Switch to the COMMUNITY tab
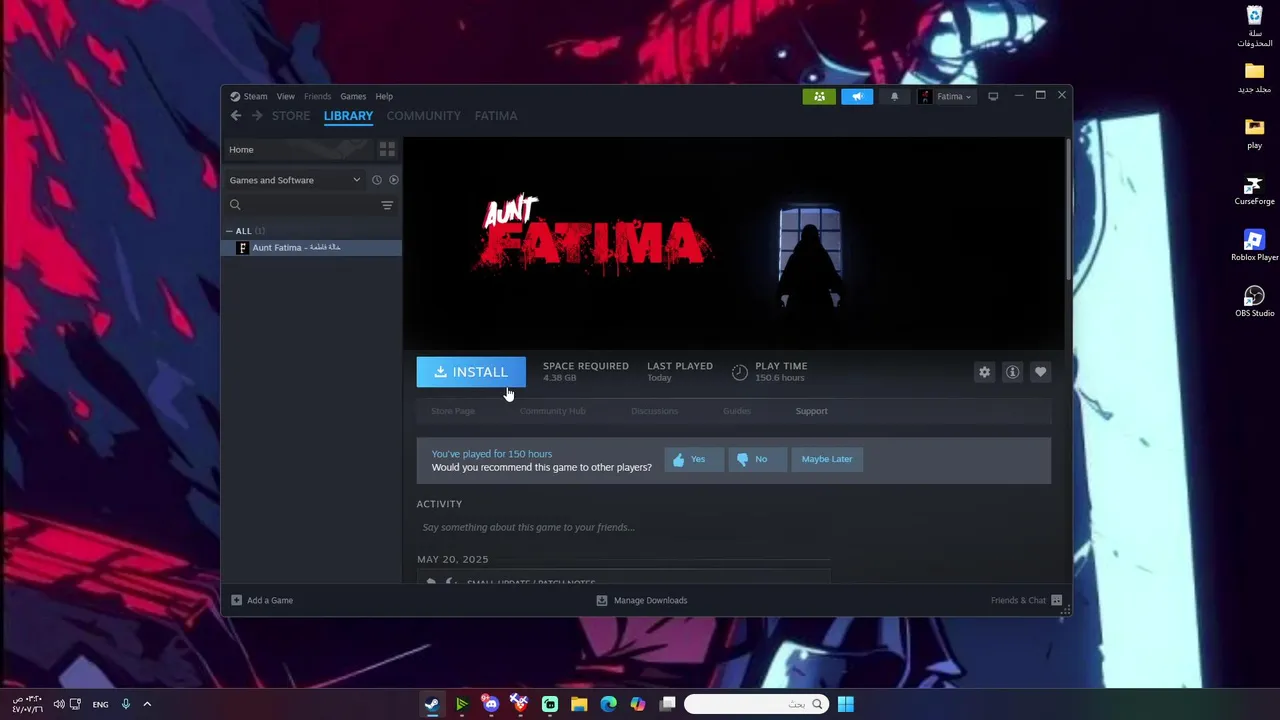Image resolution: width=1280 pixels, height=720 pixels. point(424,116)
